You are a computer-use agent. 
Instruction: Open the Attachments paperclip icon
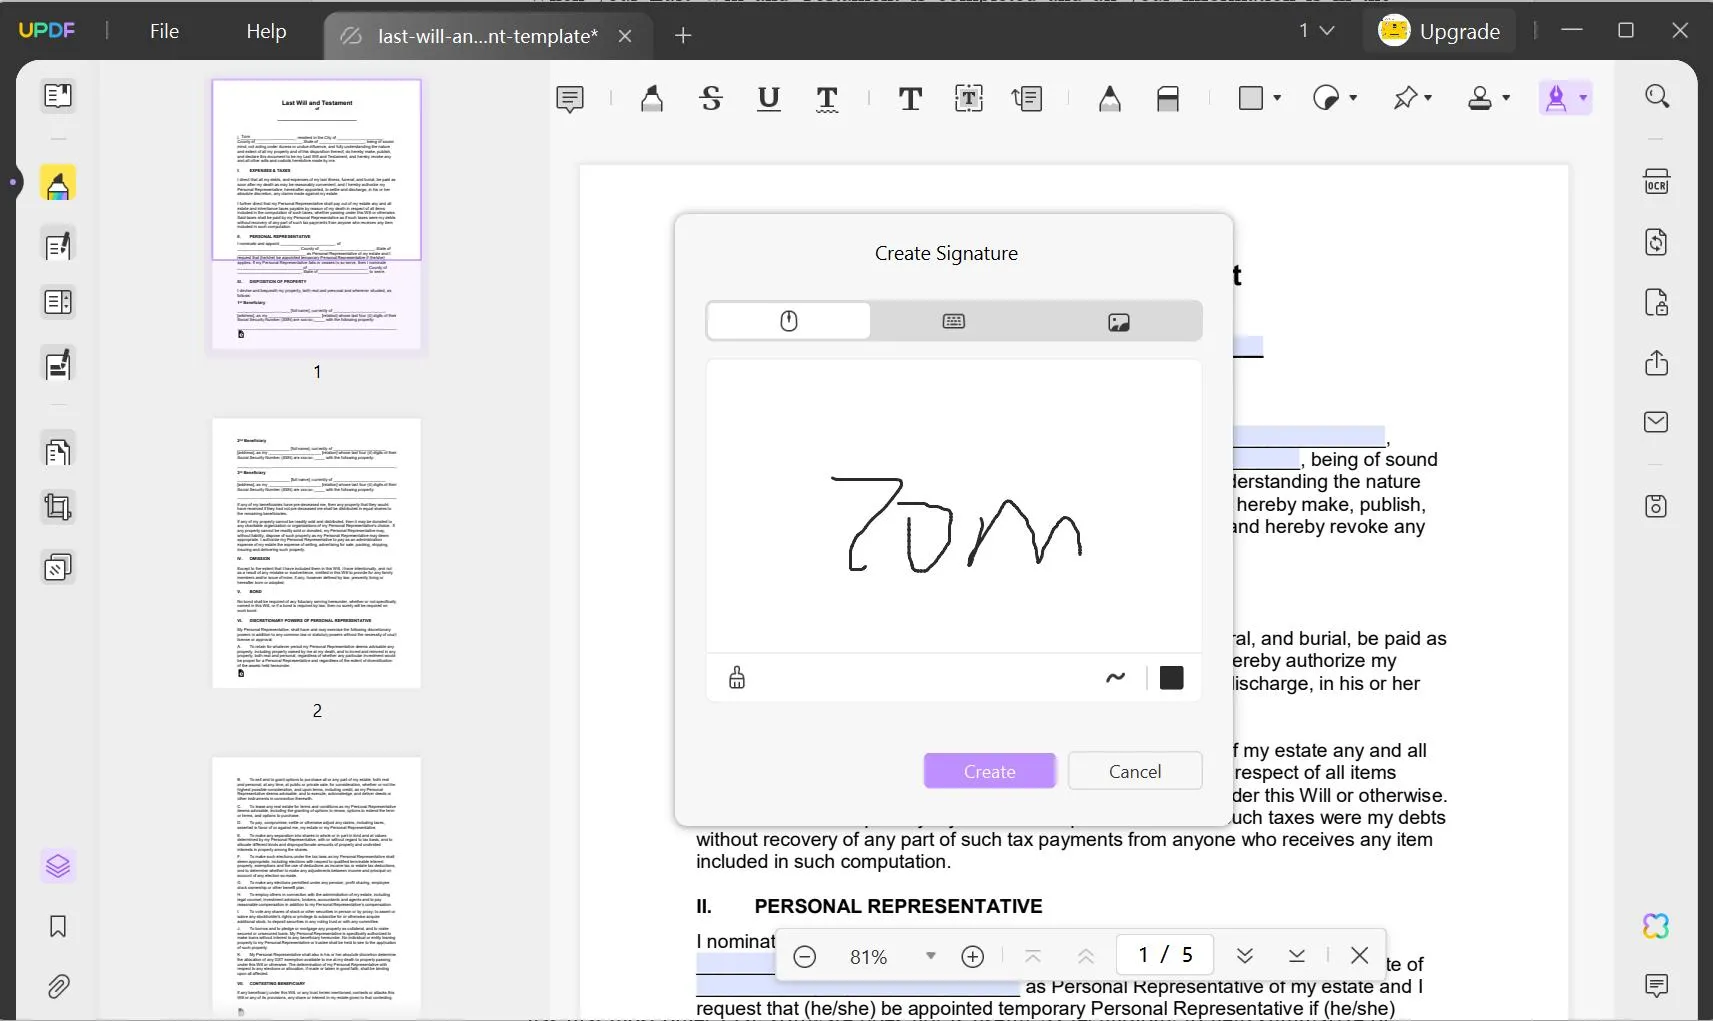point(58,987)
